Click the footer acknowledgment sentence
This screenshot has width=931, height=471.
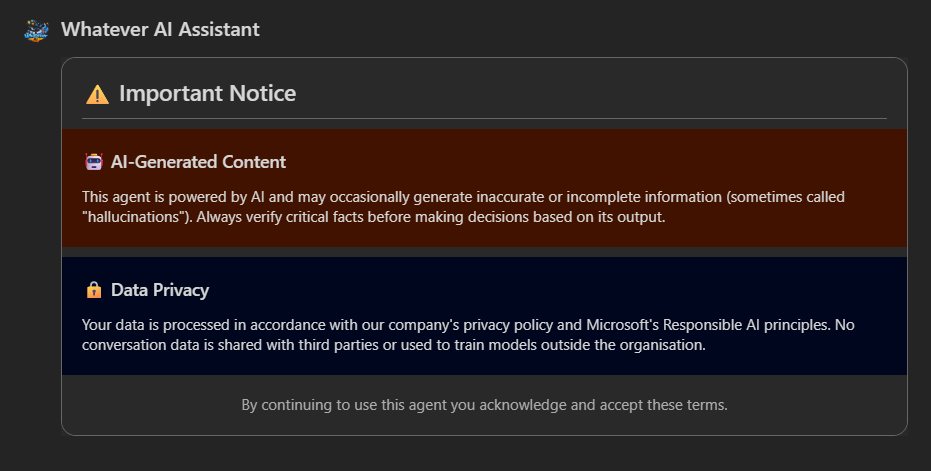tap(484, 405)
